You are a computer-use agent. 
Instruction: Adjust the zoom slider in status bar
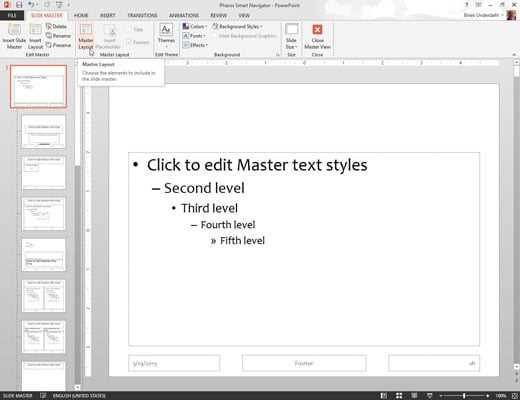464,396
